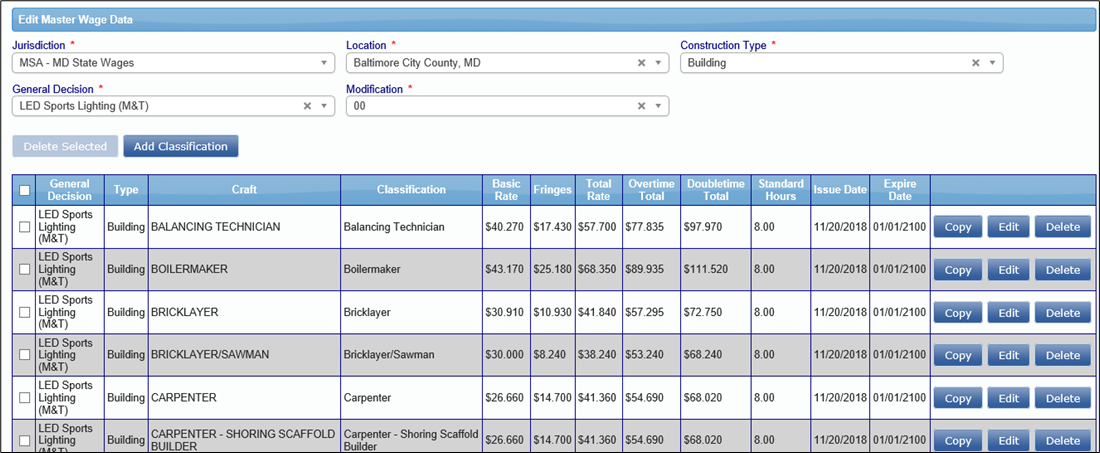Open the Modification dropdown arrow
The height and width of the screenshot is (453, 1100).
pyautogui.click(x=658, y=106)
